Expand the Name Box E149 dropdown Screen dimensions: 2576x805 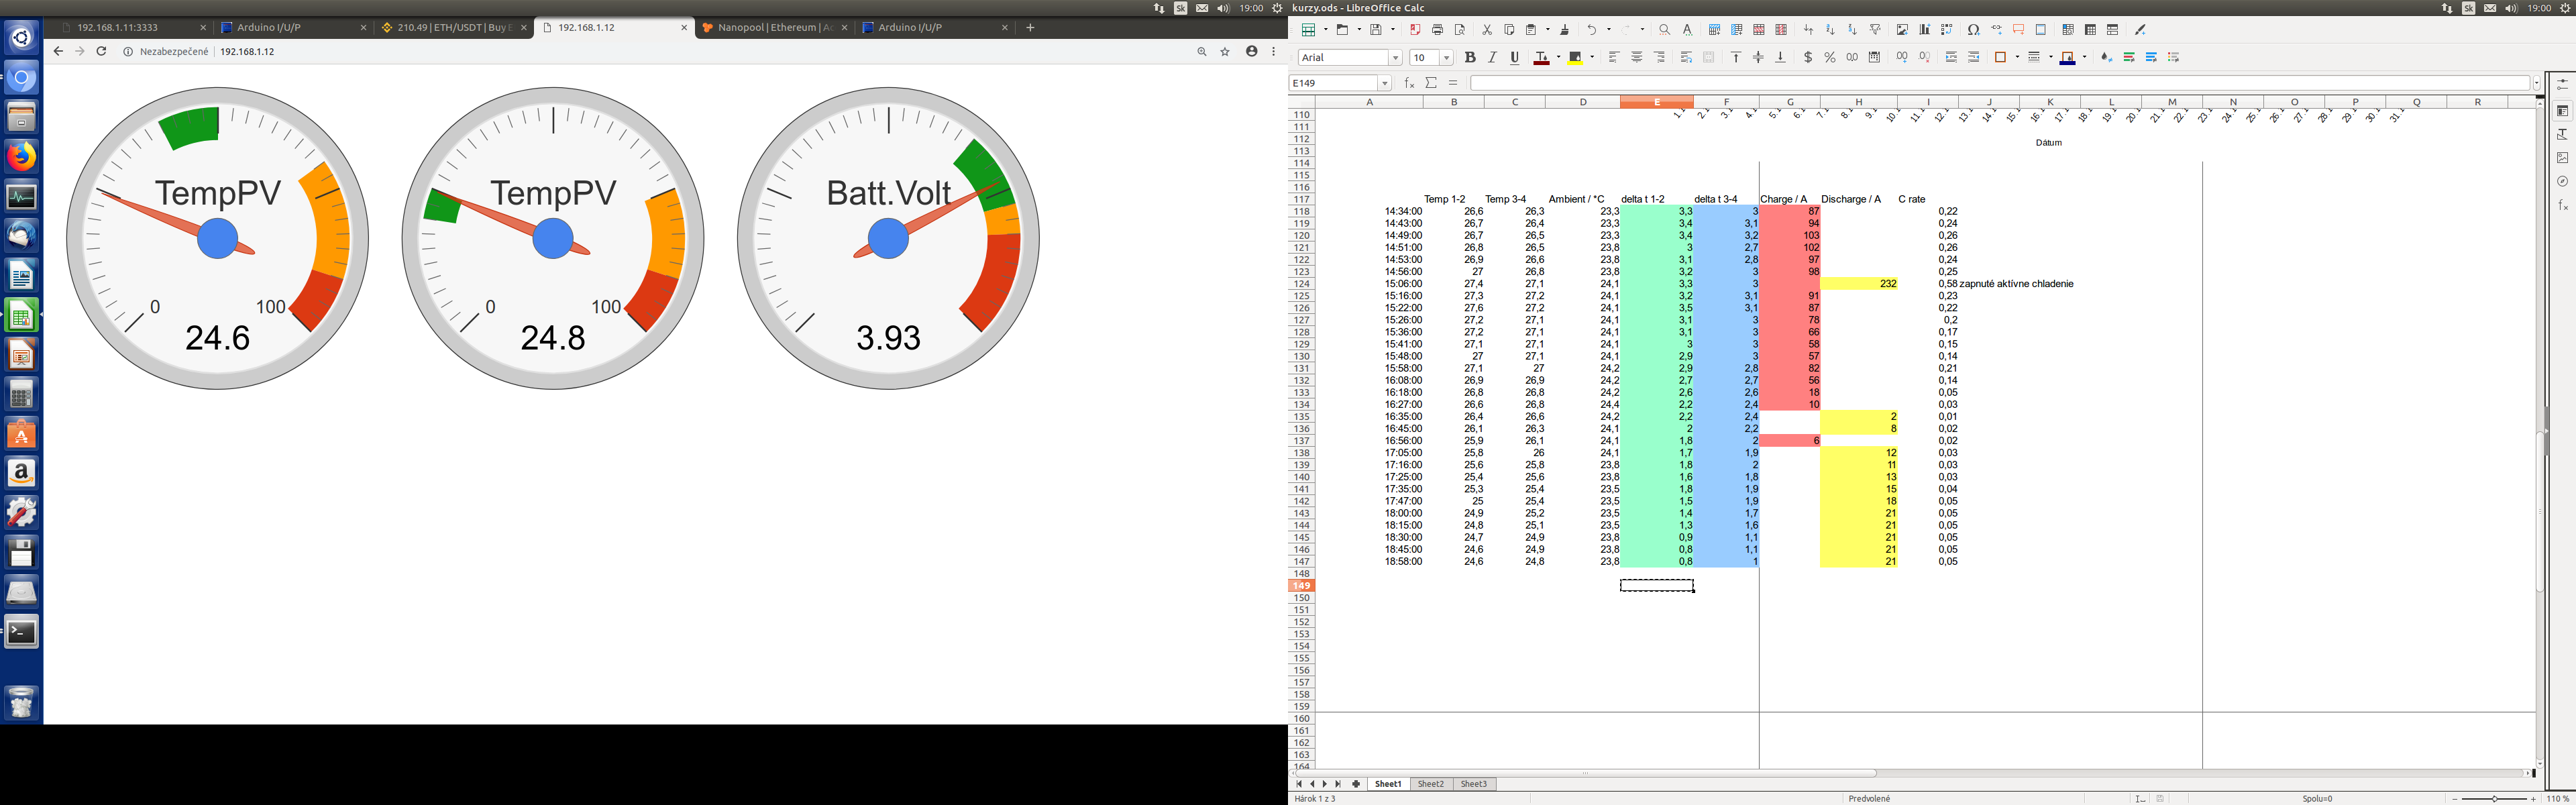pos(1385,83)
